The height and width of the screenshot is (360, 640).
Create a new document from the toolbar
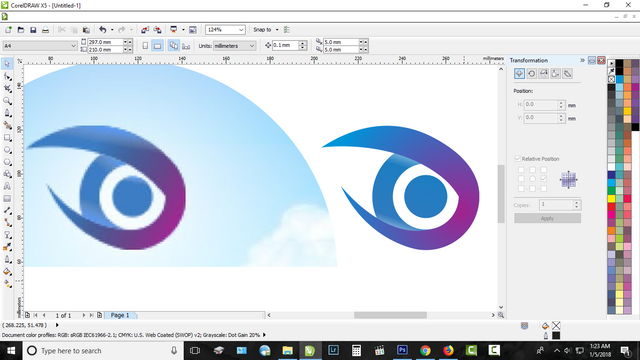click(x=8, y=30)
